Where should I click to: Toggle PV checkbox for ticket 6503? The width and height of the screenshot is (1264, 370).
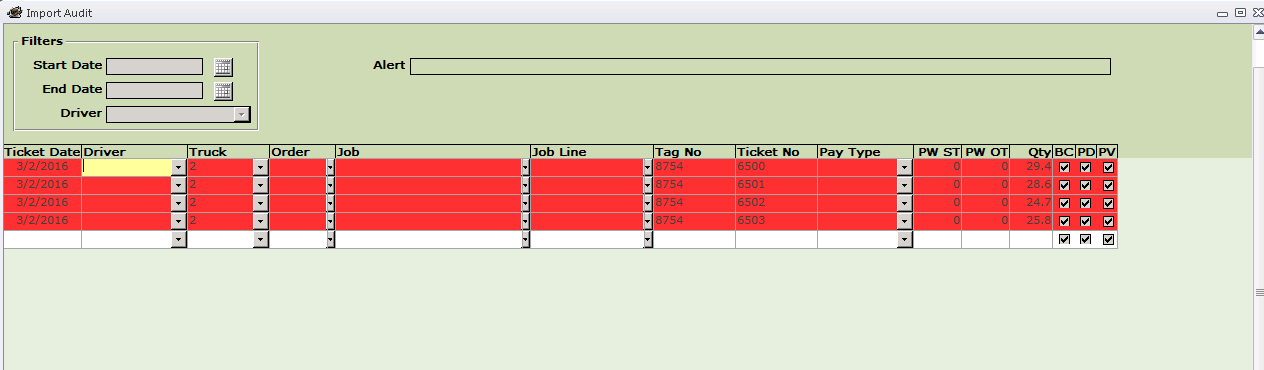1108,222
